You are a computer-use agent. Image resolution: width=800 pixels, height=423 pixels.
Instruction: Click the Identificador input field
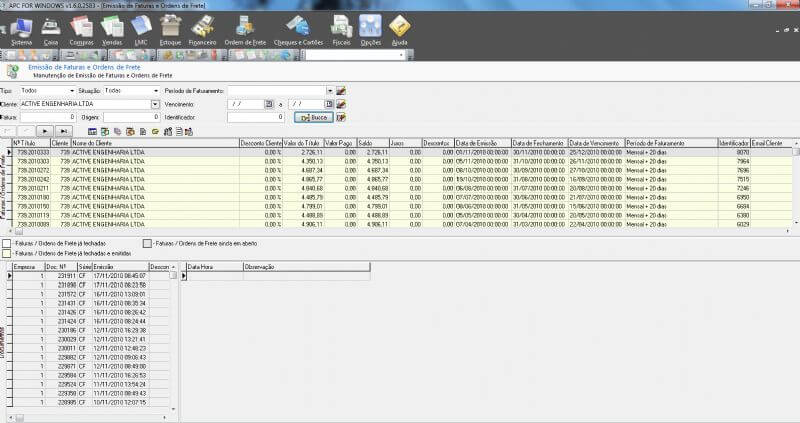coord(256,117)
